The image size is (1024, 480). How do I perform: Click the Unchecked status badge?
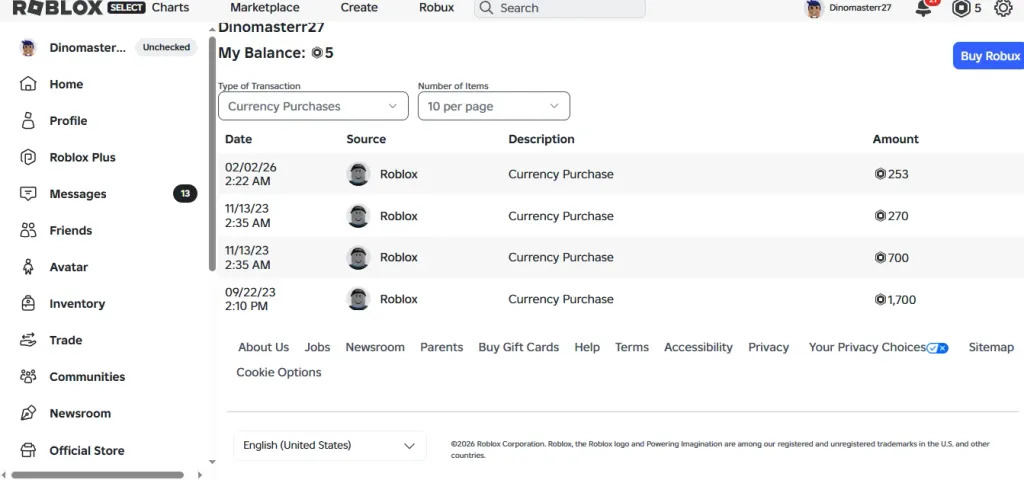(166, 48)
